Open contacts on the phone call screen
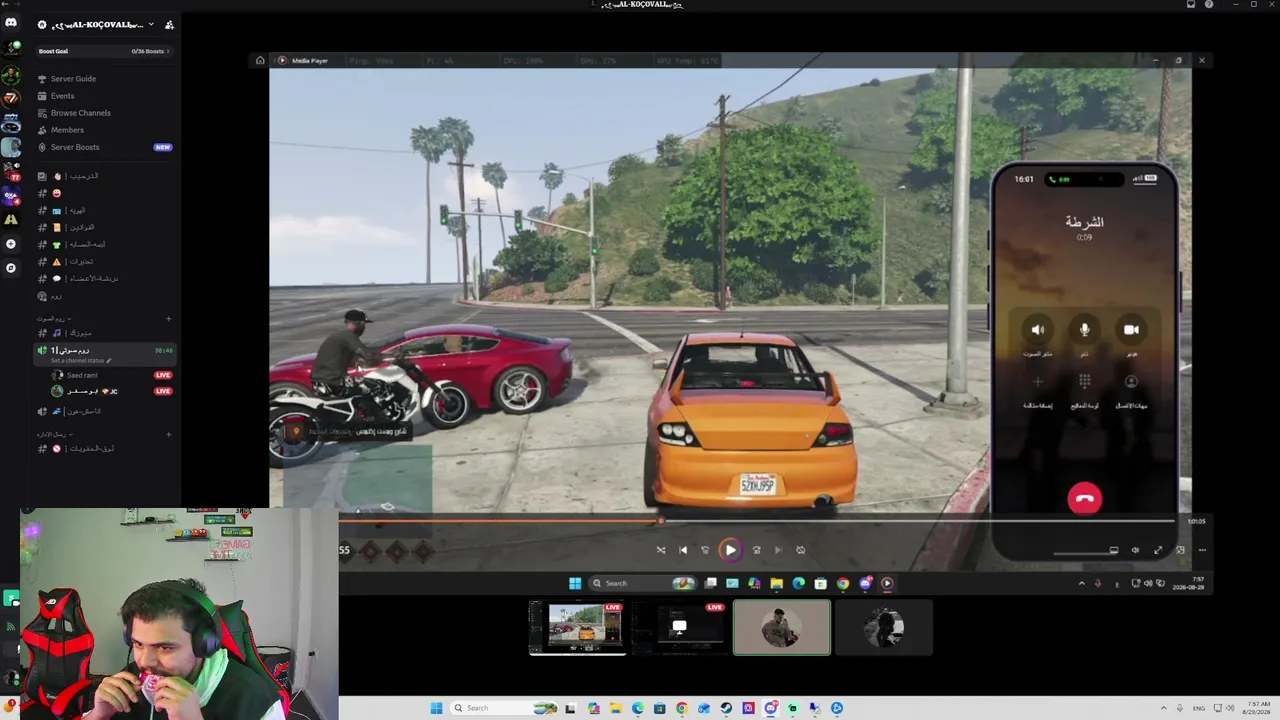The width and height of the screenshot is (1280, 720). pos(1131,381)
